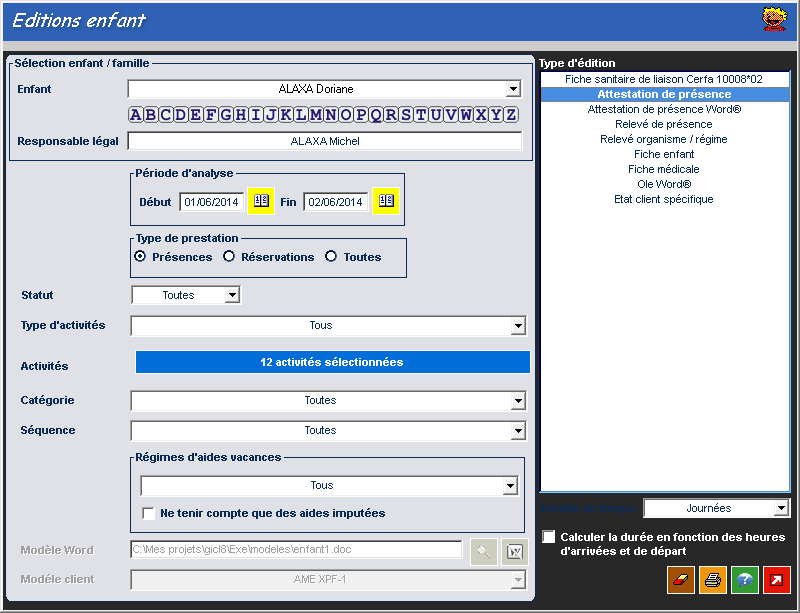
Task: Click the letter A filter button
Action: [137, 114]
